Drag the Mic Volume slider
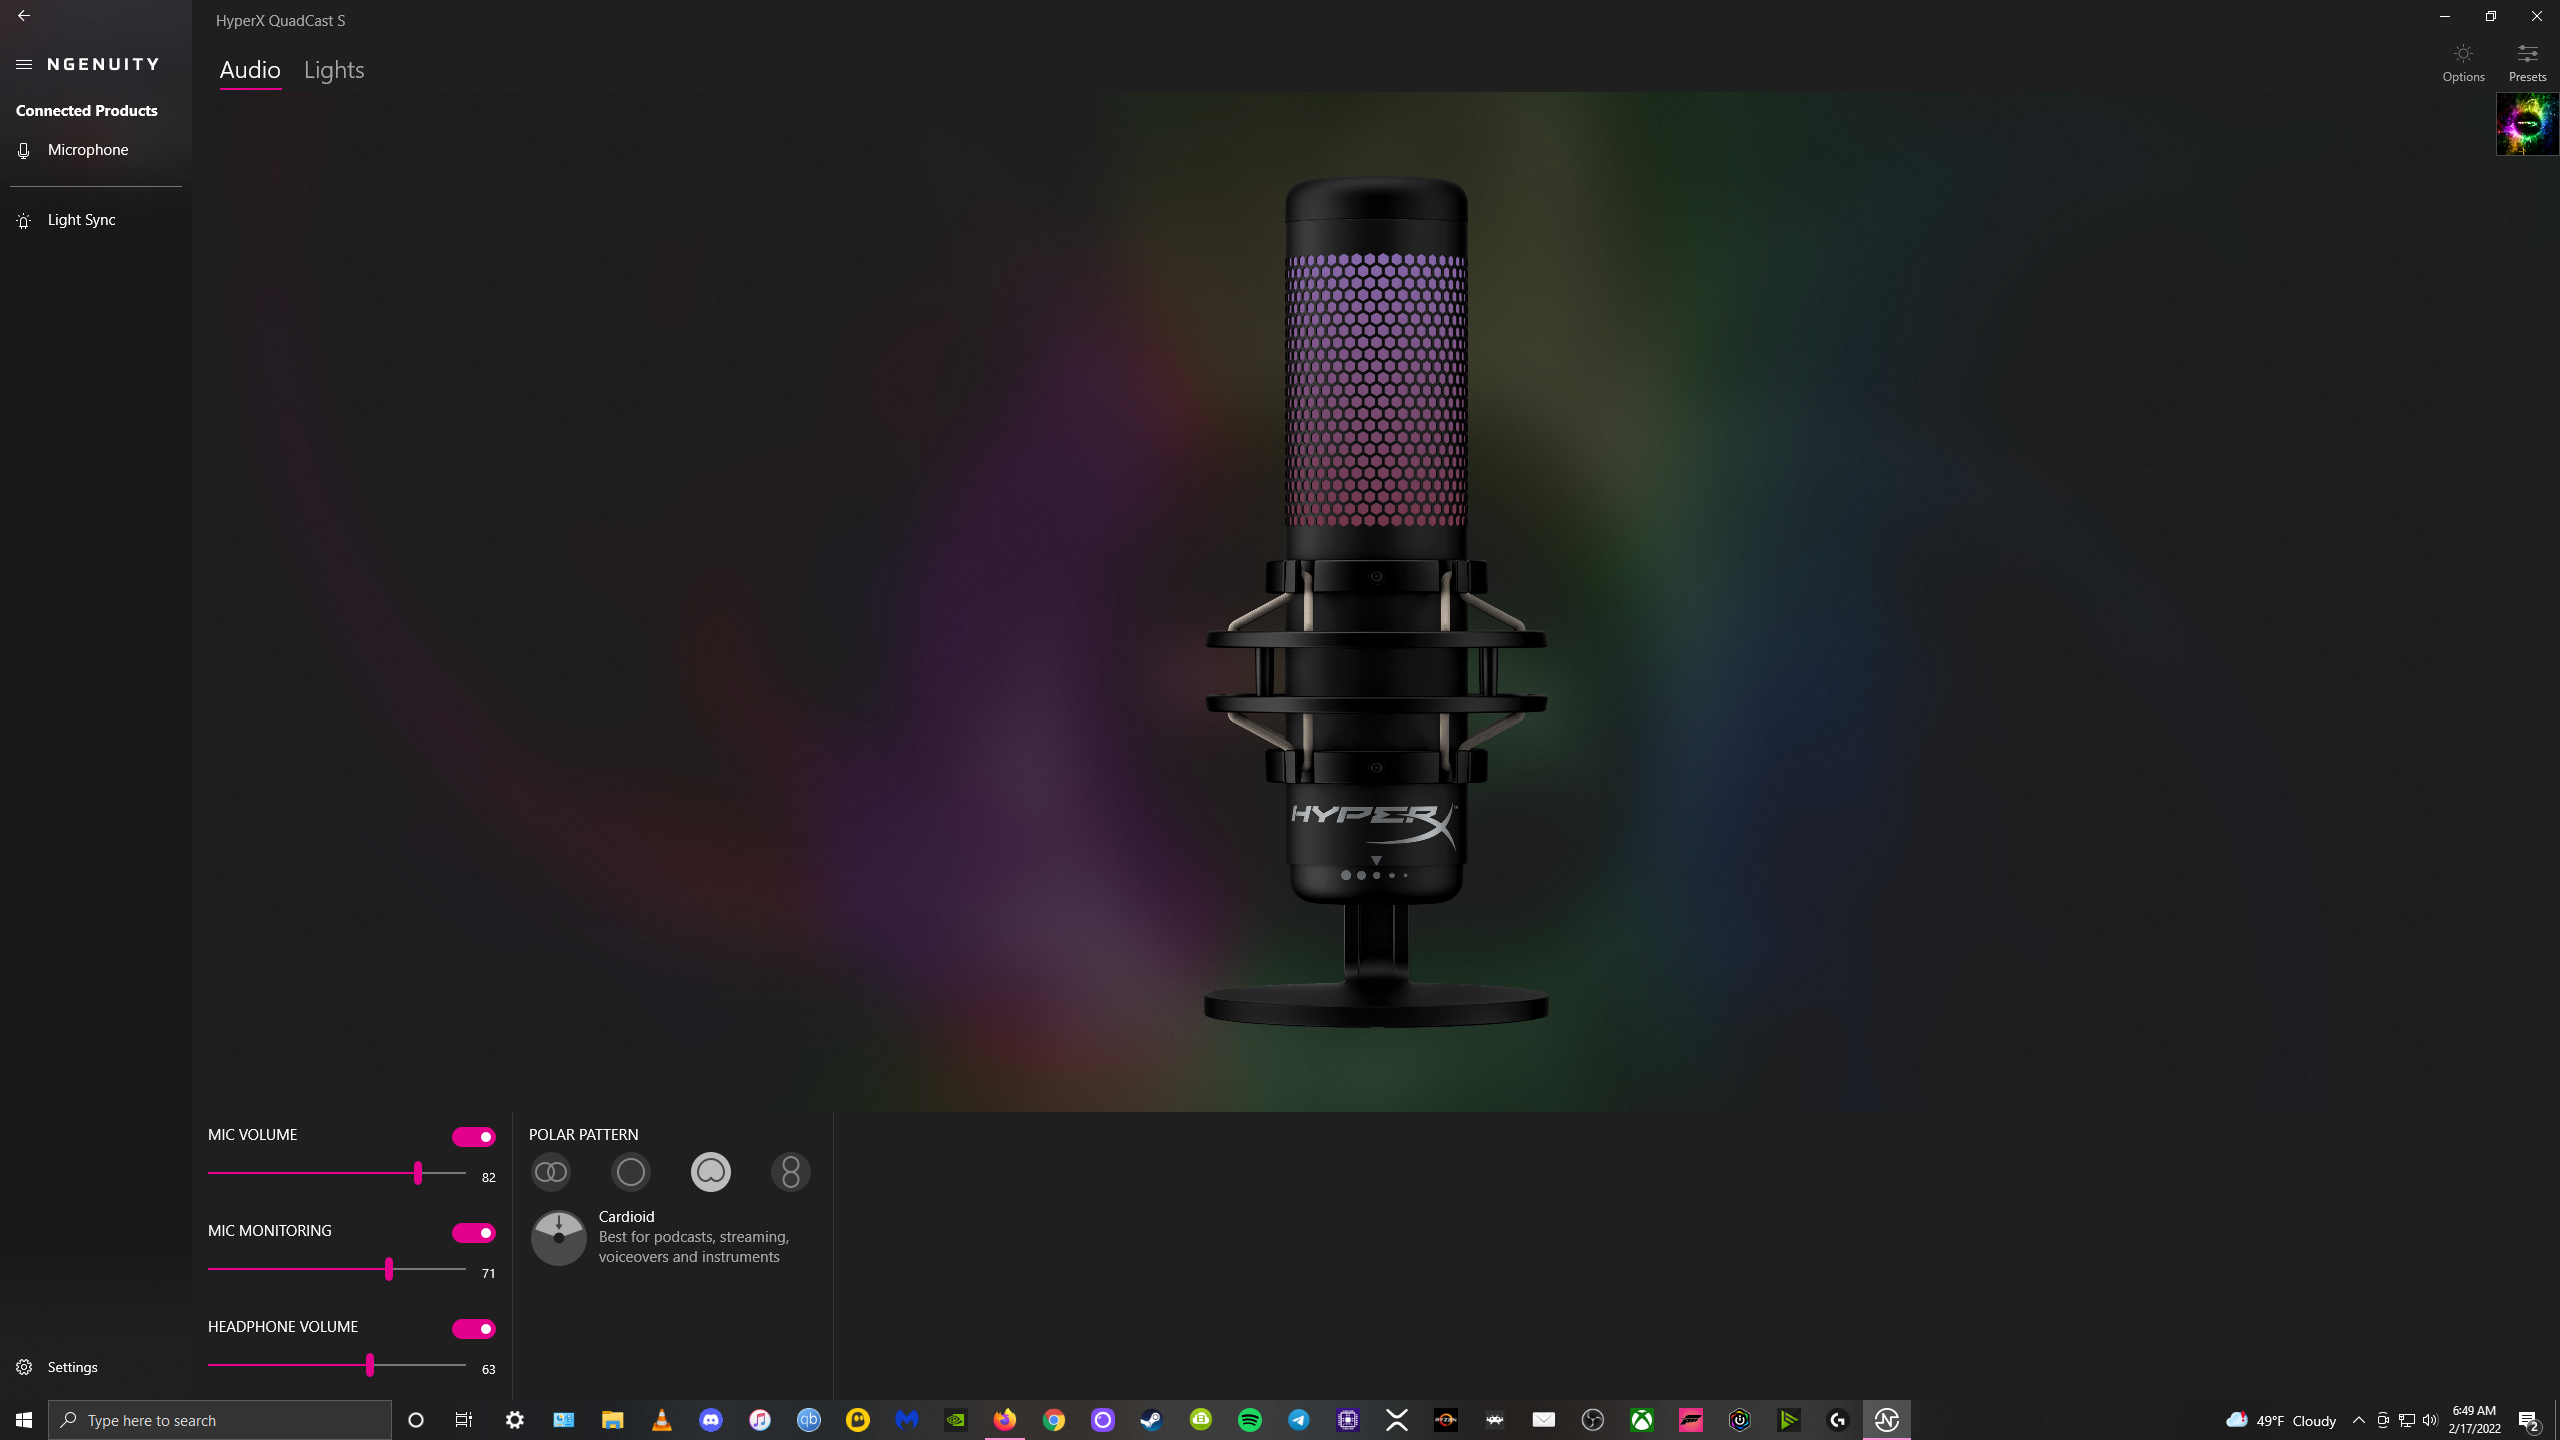The image size is (2560, 1440). click(x=418, y=1175)
